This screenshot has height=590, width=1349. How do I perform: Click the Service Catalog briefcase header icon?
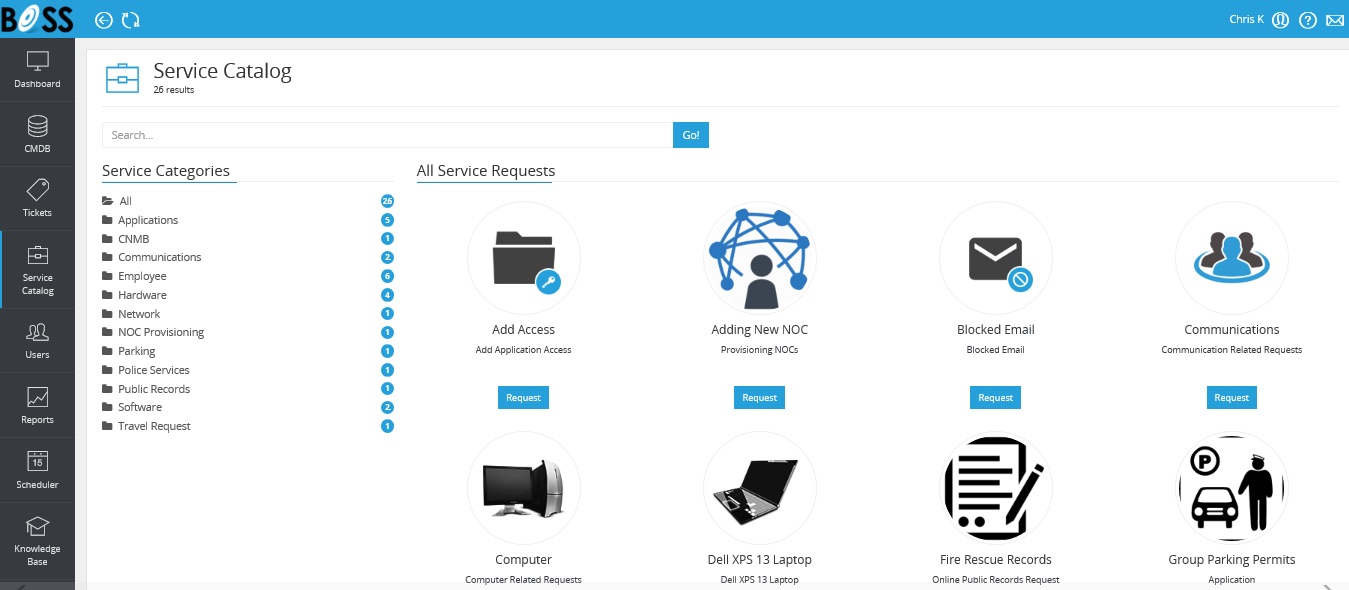122,77
